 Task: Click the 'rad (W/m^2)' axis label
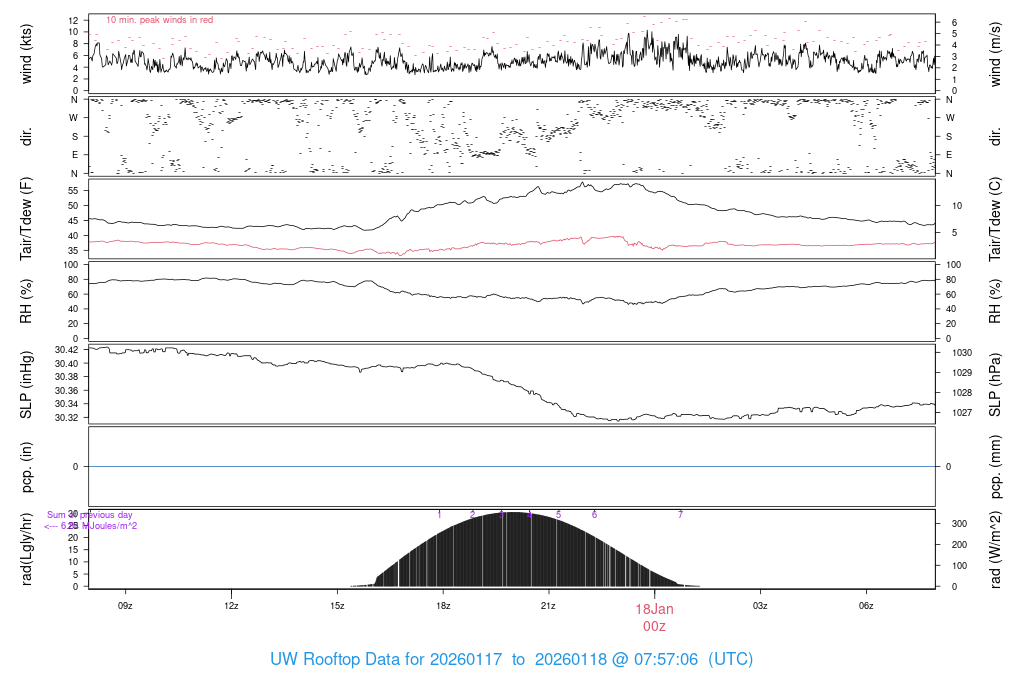coord(995,549)
